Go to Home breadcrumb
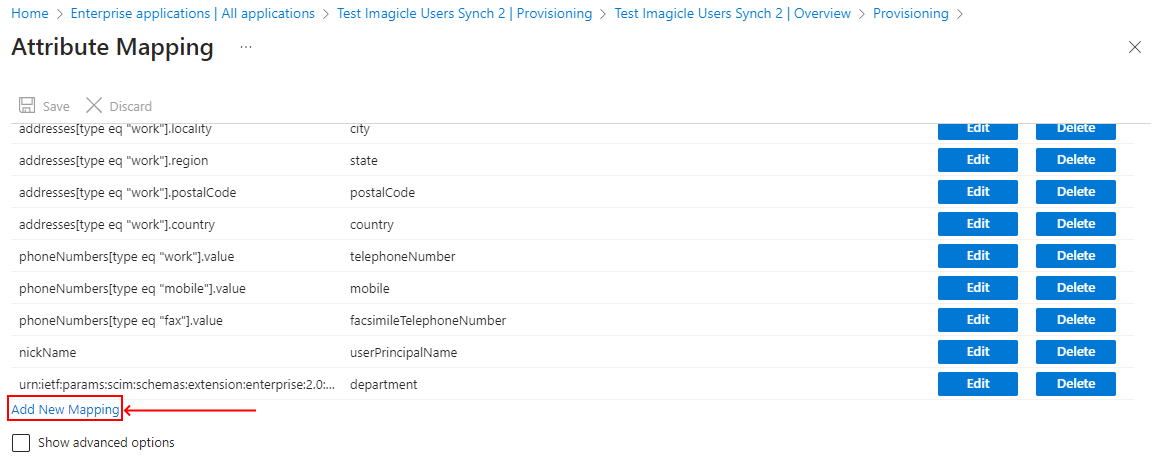Image resolution: width=1153 pixels, height=466 pixels. [x=30, y=14]
